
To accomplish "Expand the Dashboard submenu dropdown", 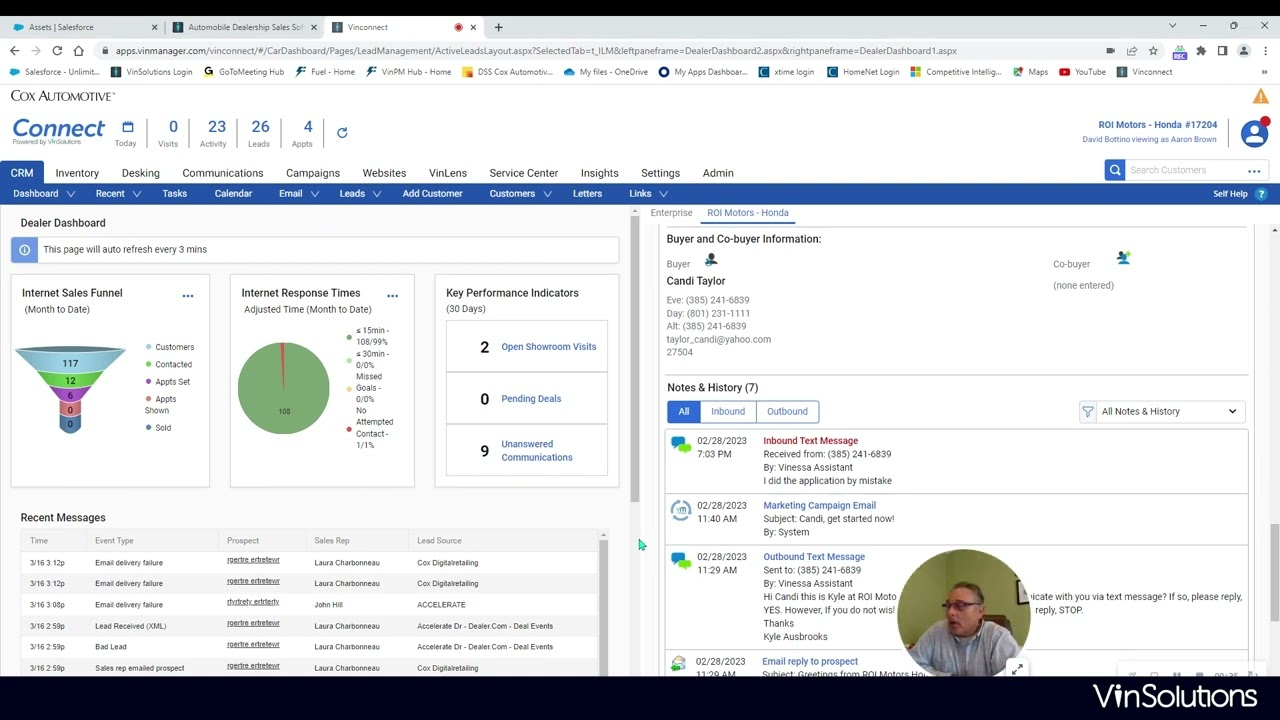I will (71, 194).
